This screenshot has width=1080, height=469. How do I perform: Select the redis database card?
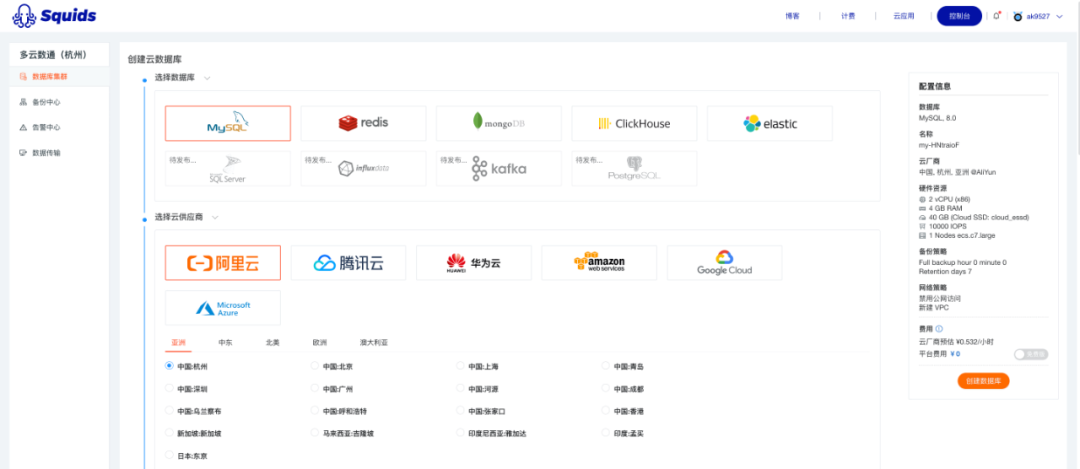363,123
